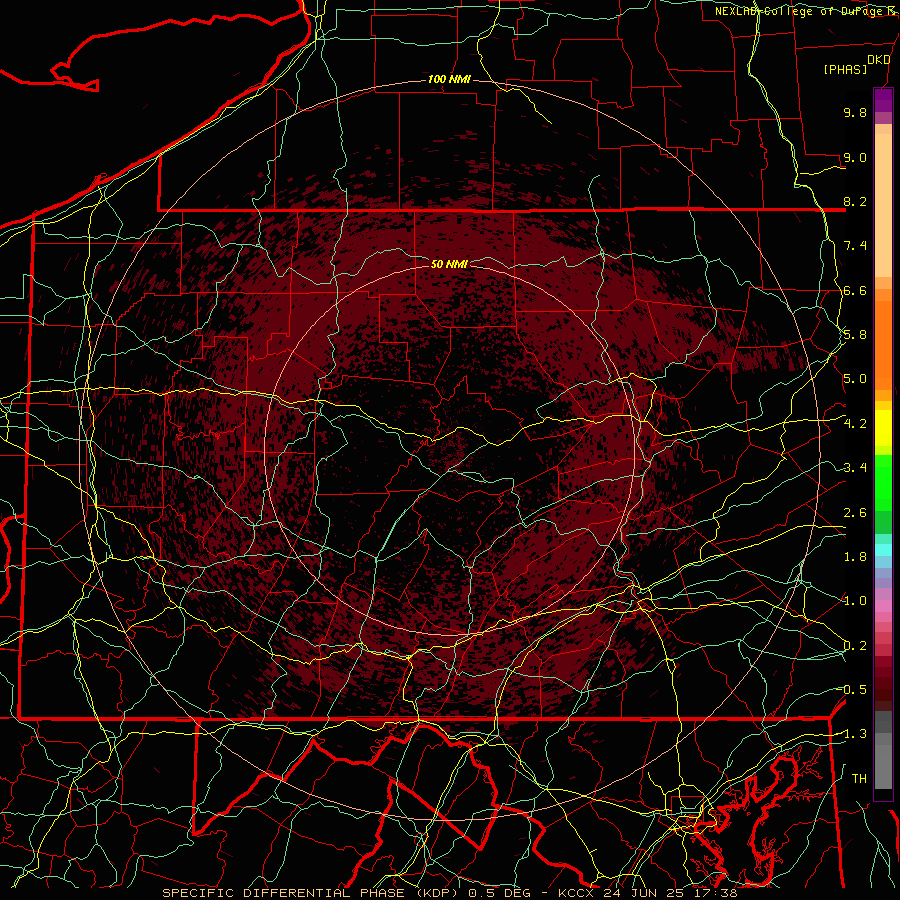
Task: Click the 5.8 value on the color scale
Action: click(x=855, y=335)
